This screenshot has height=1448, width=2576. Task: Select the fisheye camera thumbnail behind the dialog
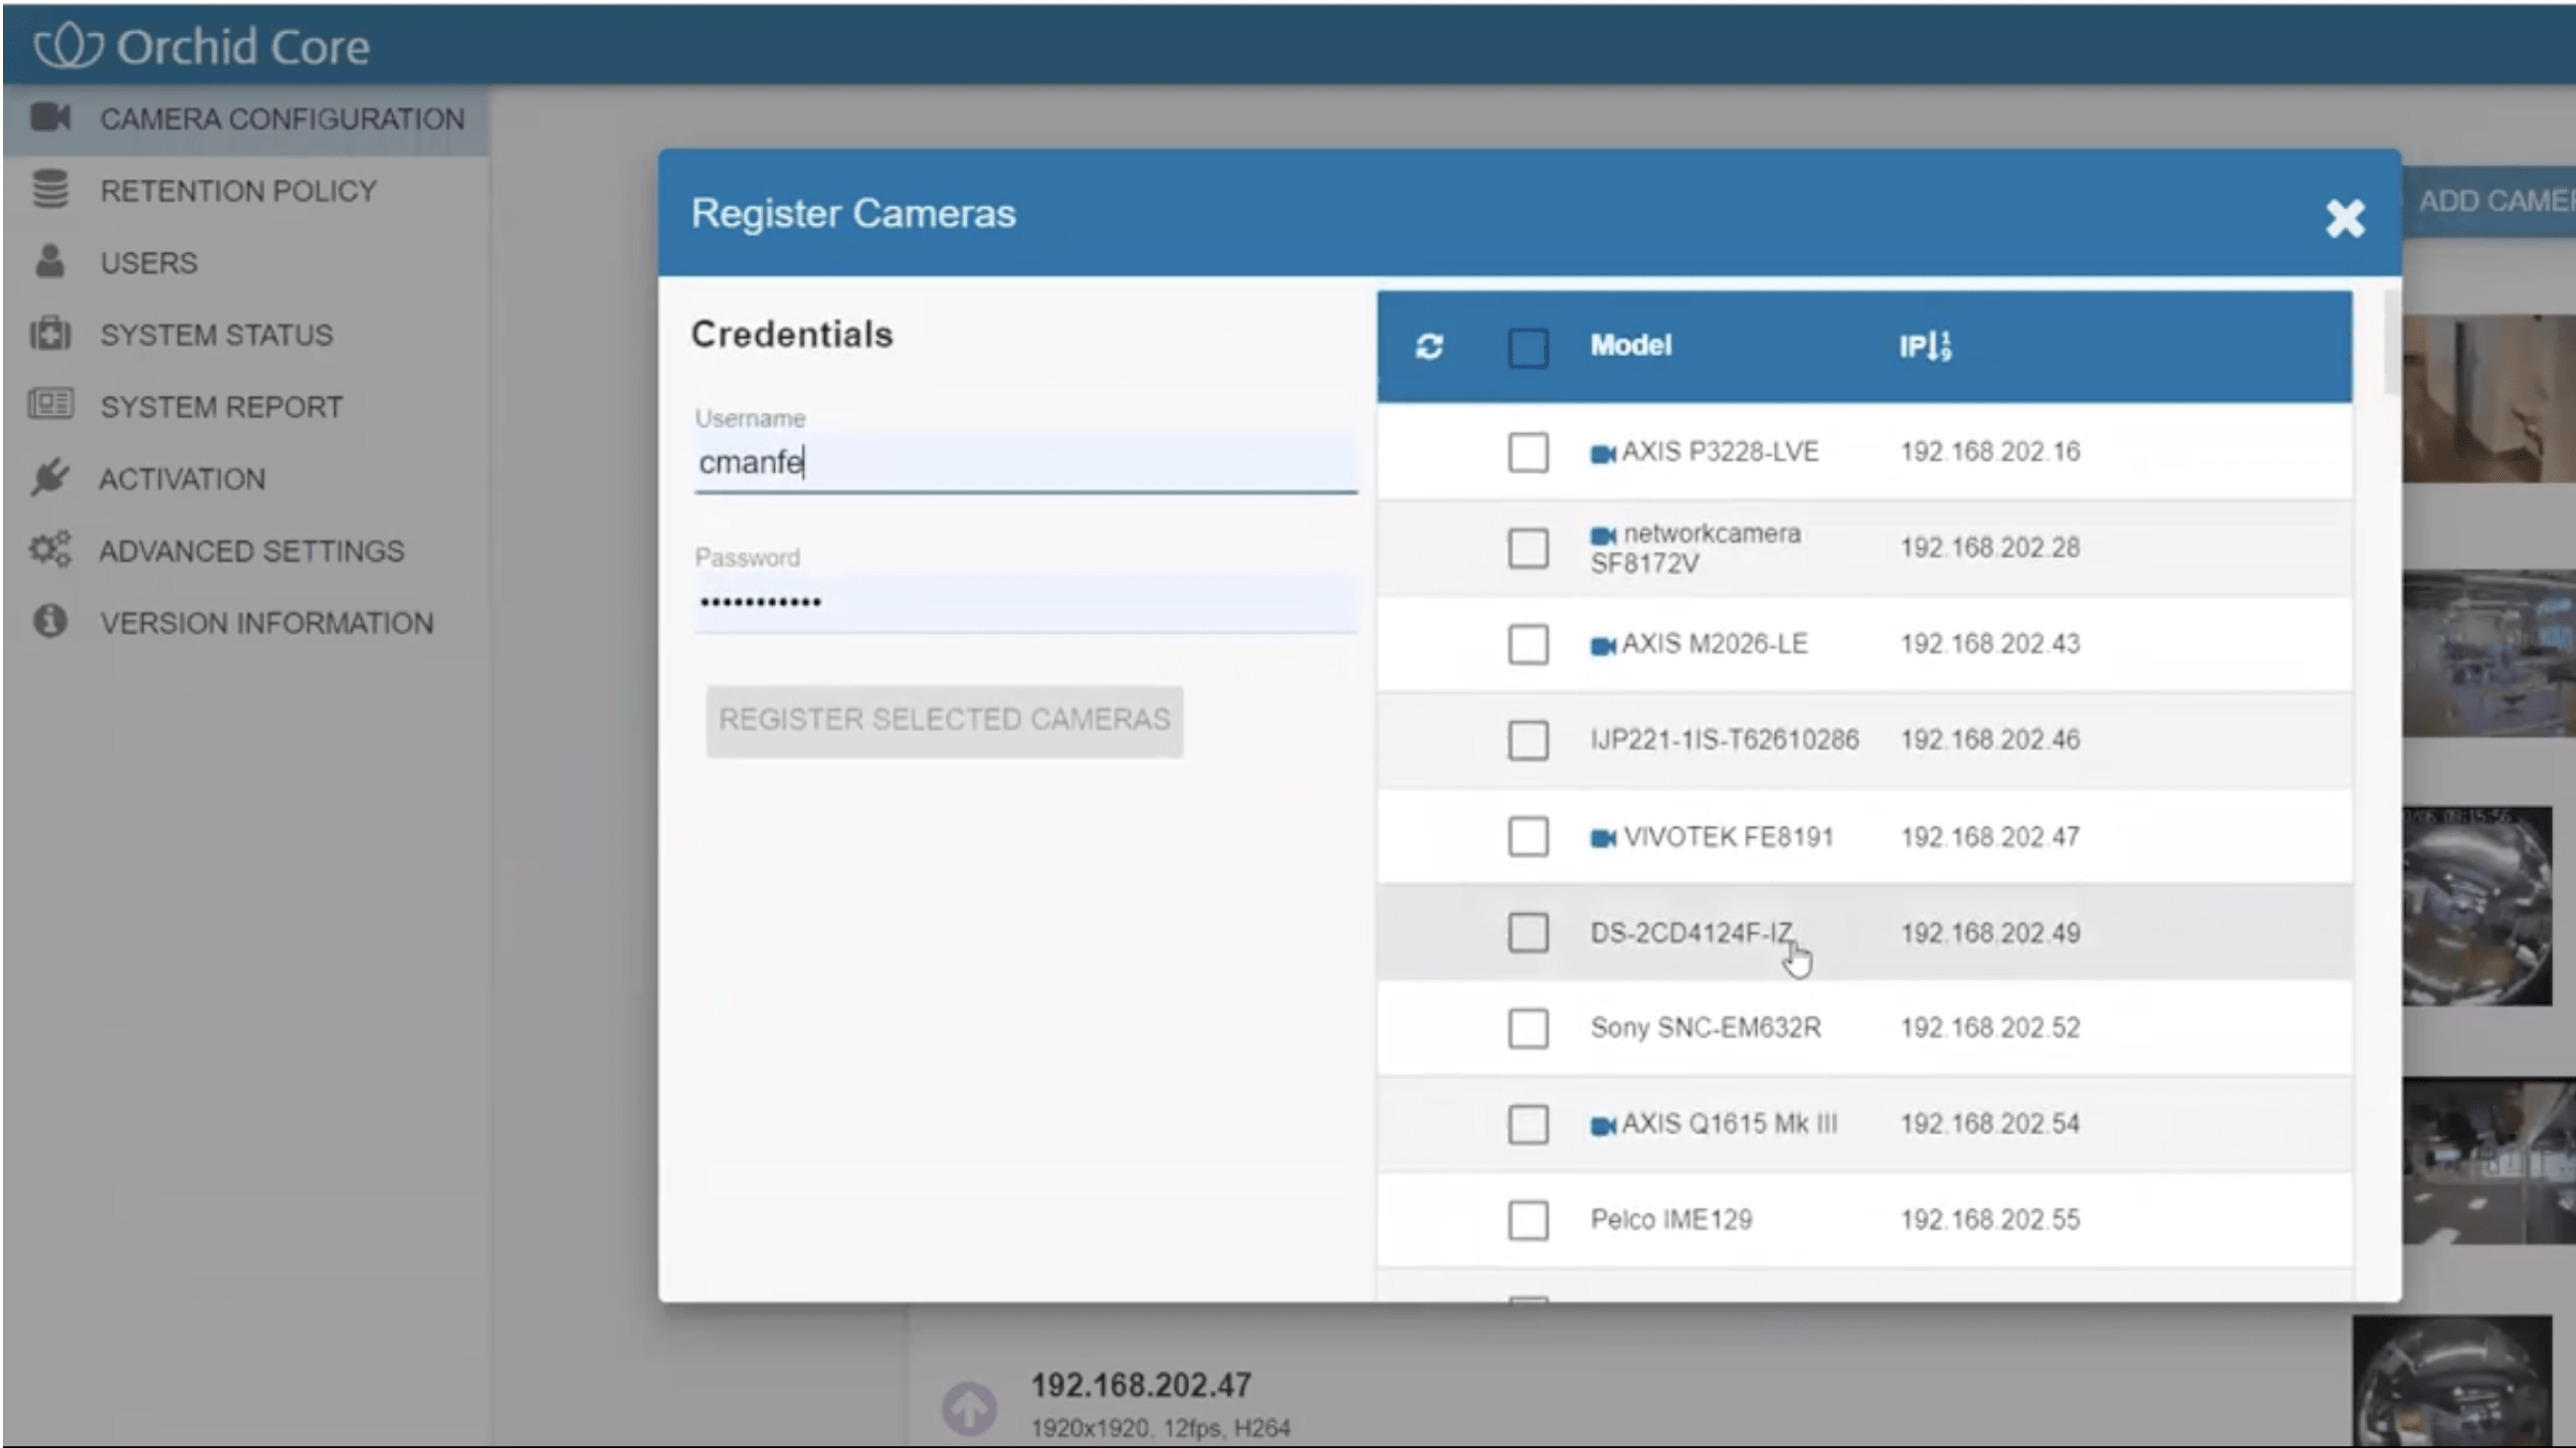coord(2478,906)
